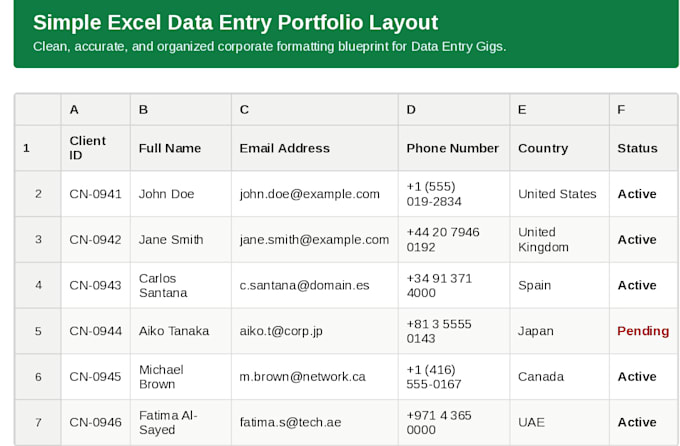Click fatima.s@tech.ae email cell
The height and width of the screenshot is (446, 680).
click(x=314, y=422)
